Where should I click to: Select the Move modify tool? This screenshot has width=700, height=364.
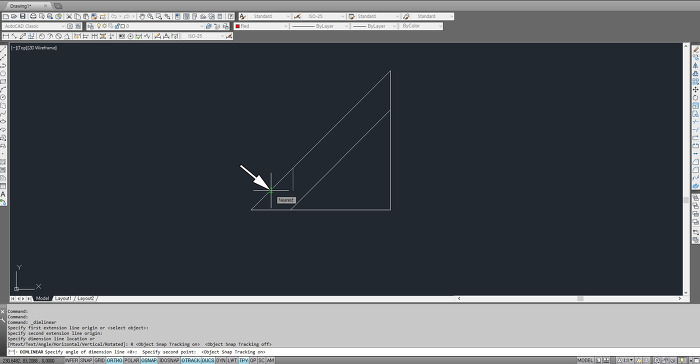pos(696,90)
